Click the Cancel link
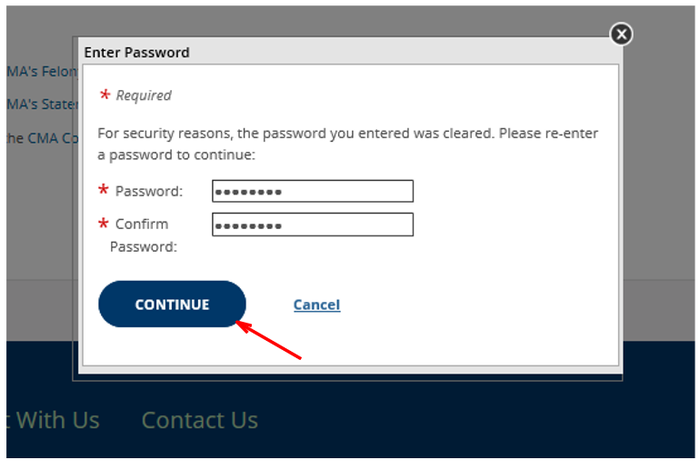The width and height of the screenshot is (700, 464). (x=316, y=305)
